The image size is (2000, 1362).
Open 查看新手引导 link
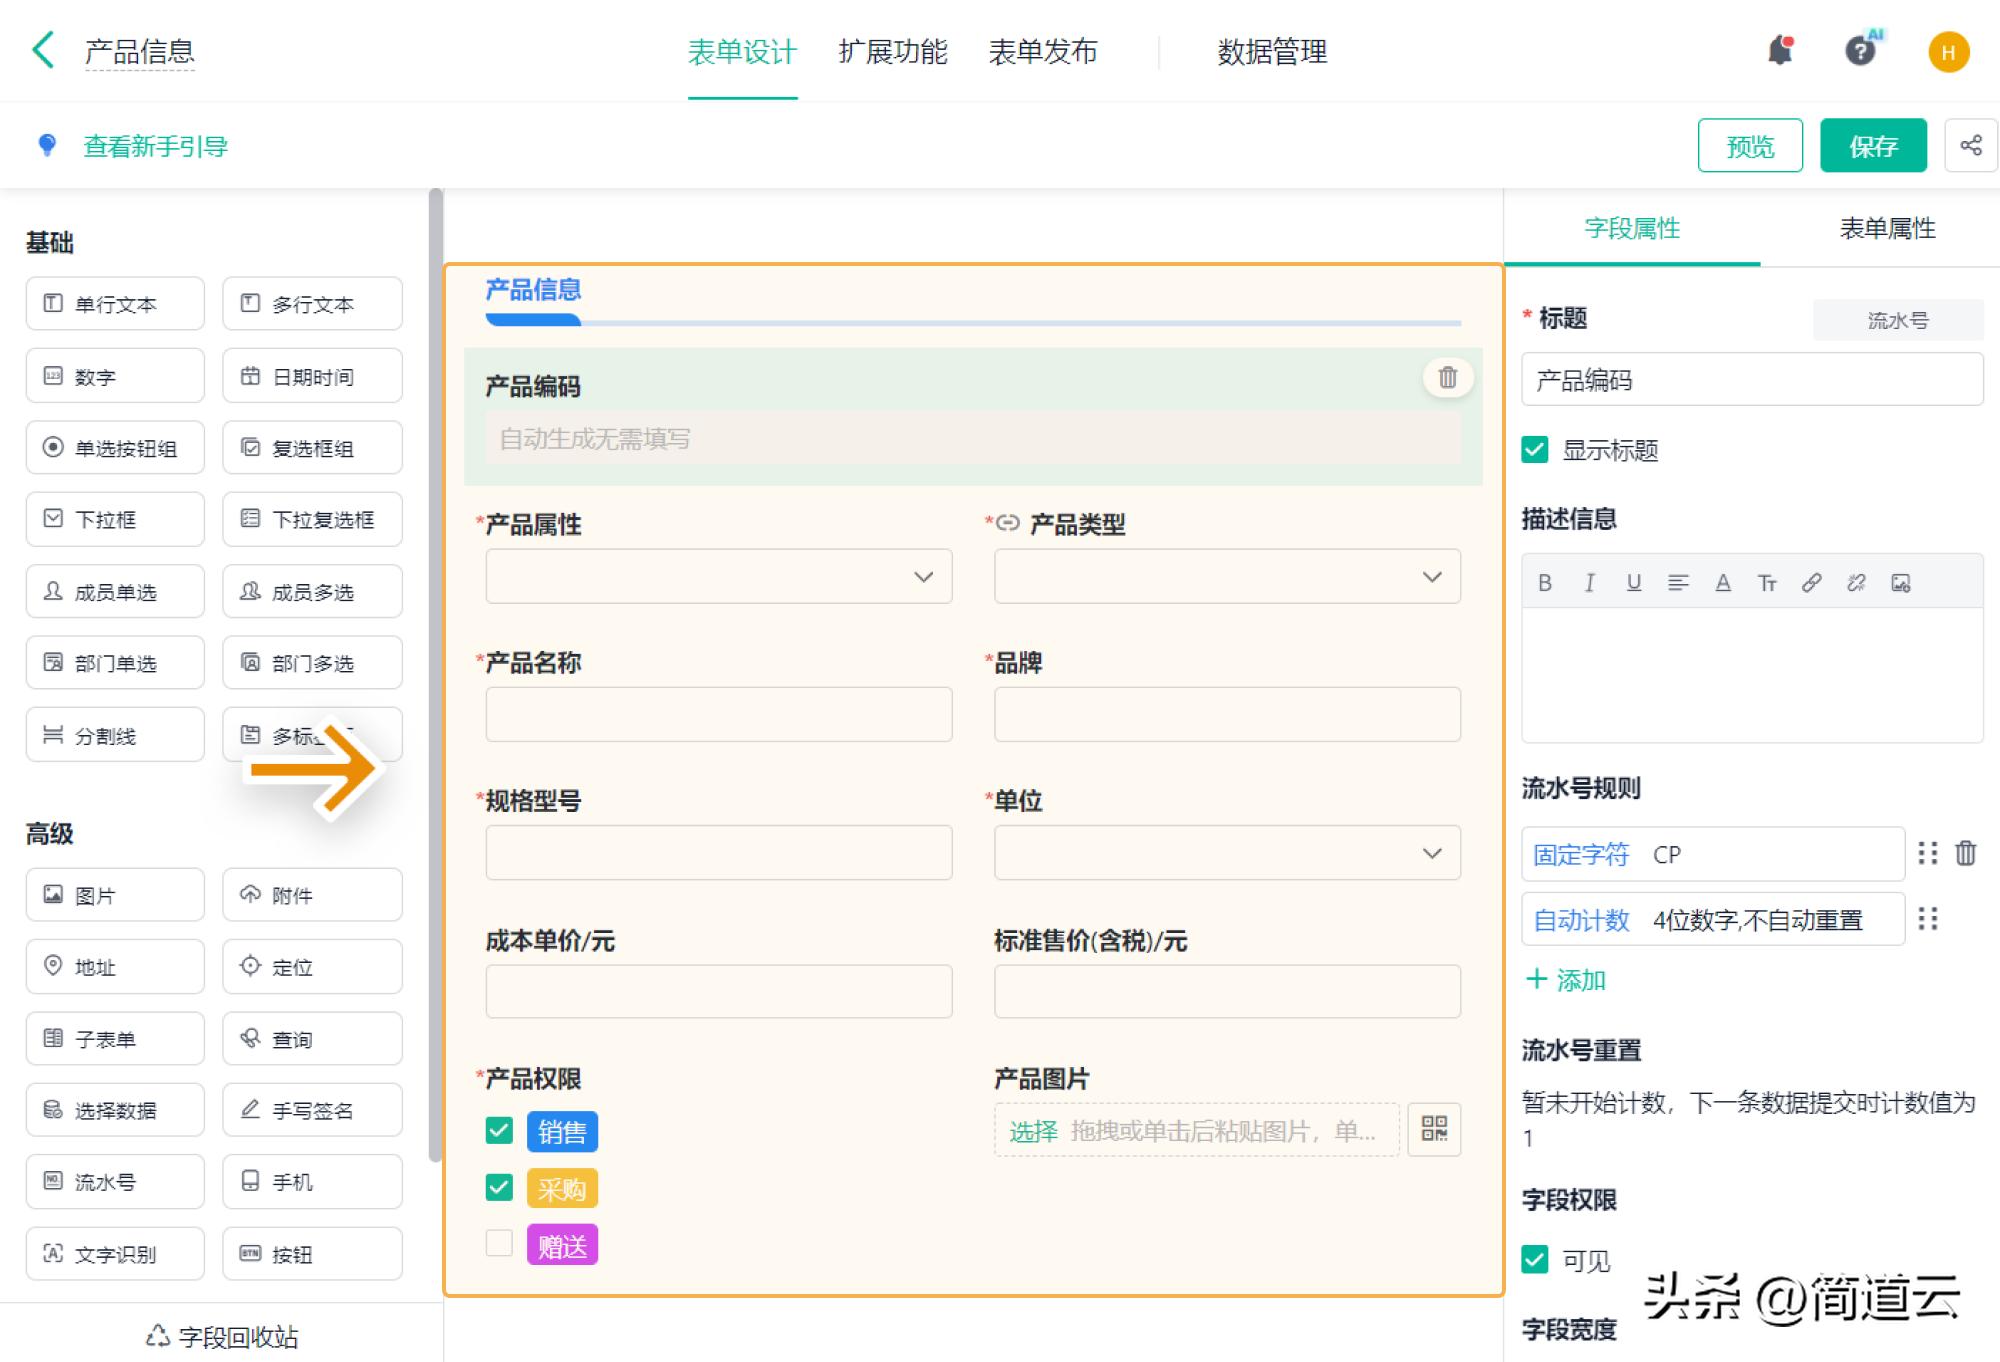click(x=155, y=147)
